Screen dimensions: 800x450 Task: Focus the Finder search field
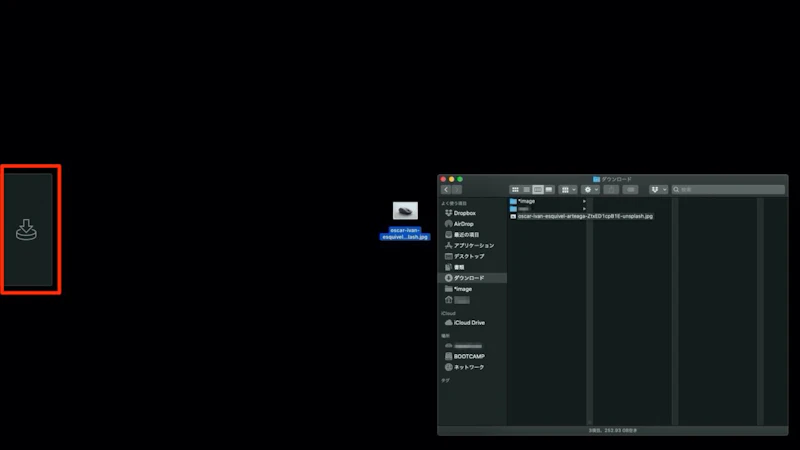[728, 190]
